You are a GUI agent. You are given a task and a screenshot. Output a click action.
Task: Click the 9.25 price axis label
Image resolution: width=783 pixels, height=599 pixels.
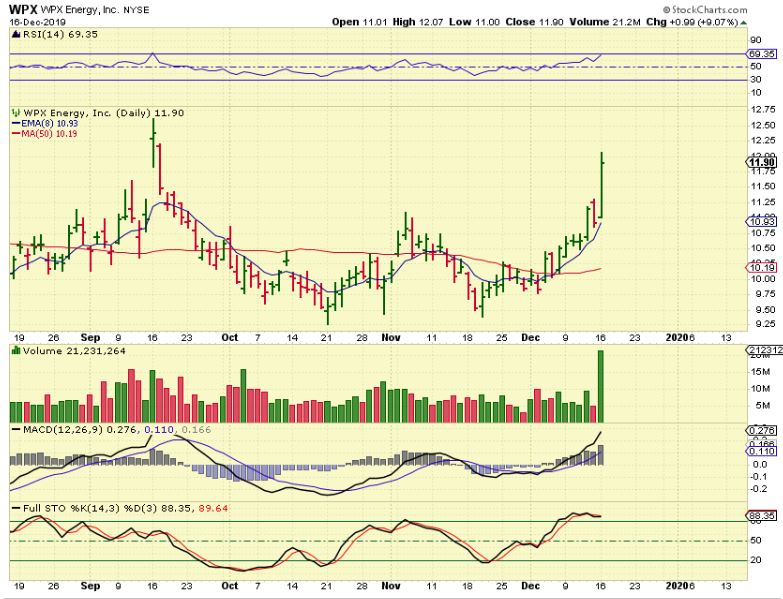pyautogui.click(x=763, y=325)
